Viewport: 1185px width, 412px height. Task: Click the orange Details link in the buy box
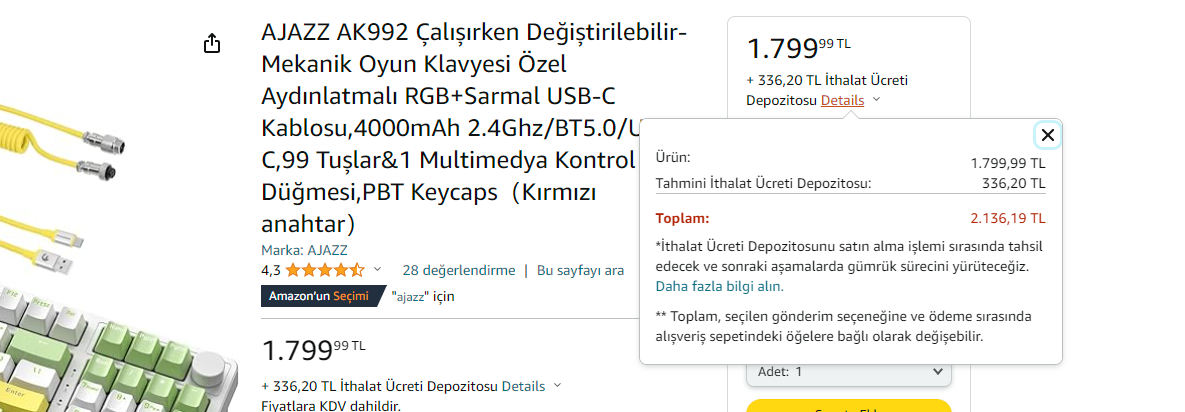(842, 100)
